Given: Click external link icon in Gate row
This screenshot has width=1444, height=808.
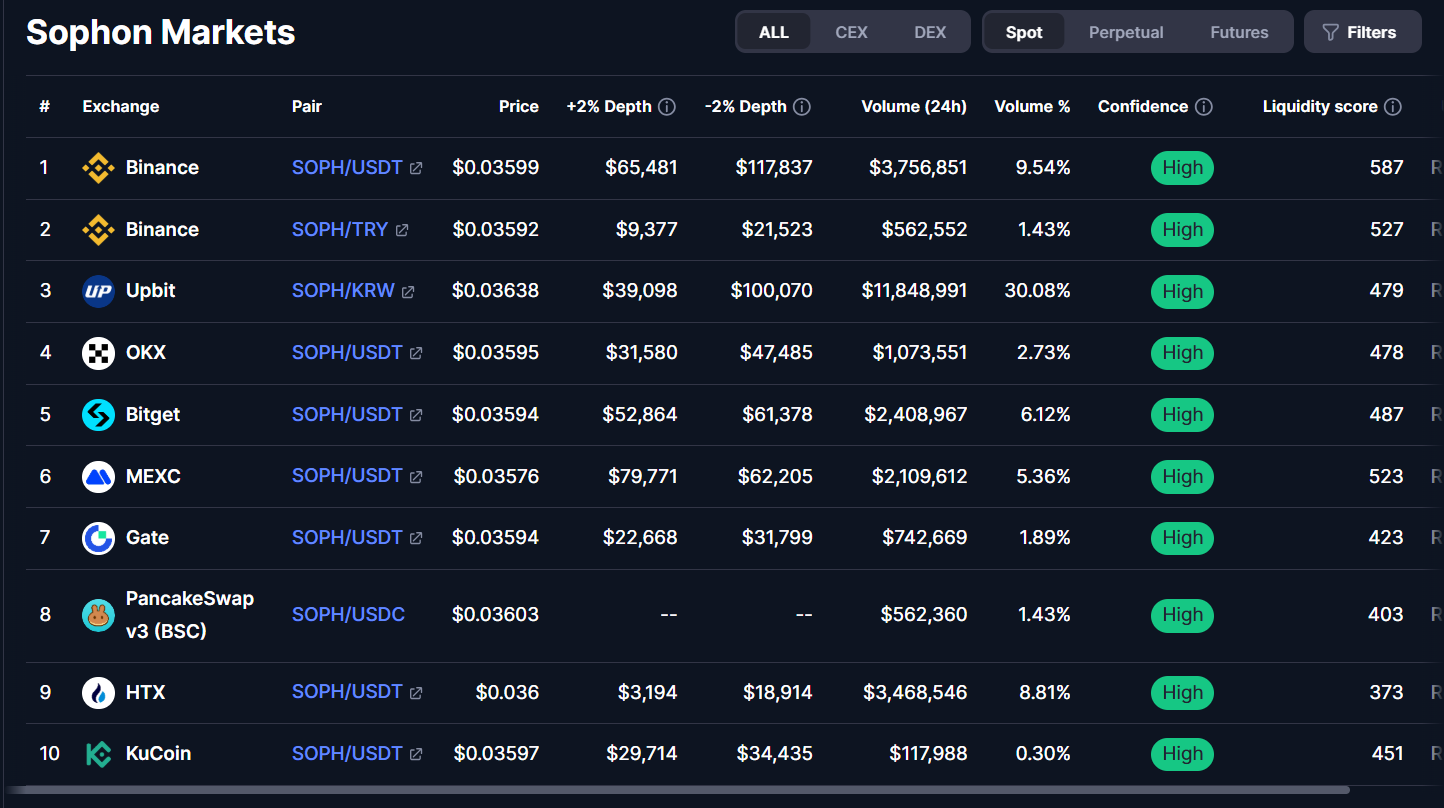Looking at the screenshot, I should click(416, 538).
